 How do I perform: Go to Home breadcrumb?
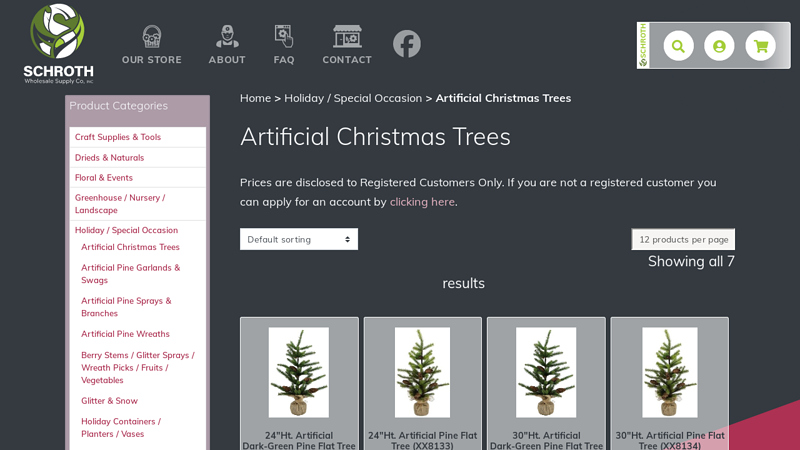[255, 98]
